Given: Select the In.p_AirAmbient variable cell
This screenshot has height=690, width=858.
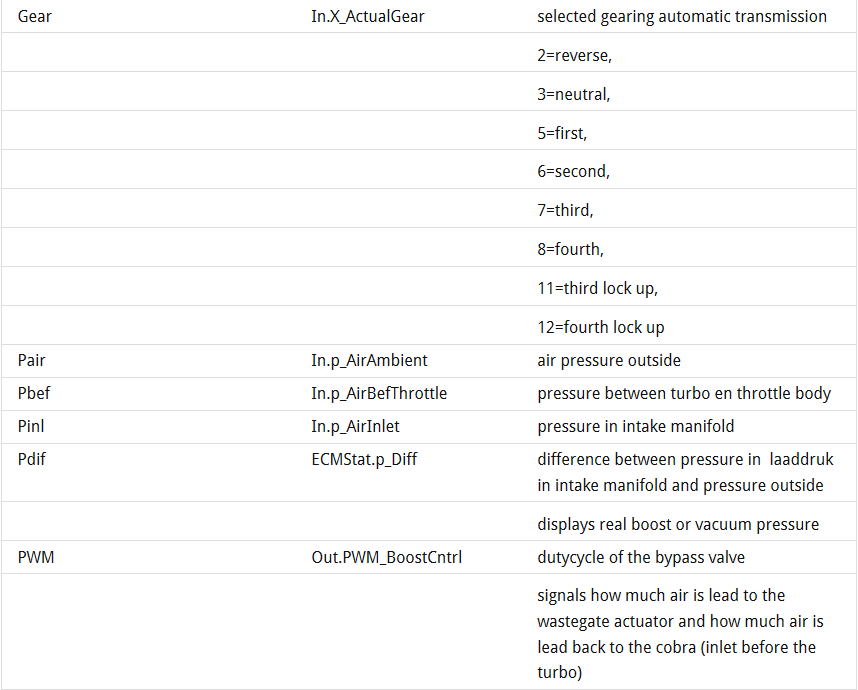Looking at the screenshot, I should 369,360.
